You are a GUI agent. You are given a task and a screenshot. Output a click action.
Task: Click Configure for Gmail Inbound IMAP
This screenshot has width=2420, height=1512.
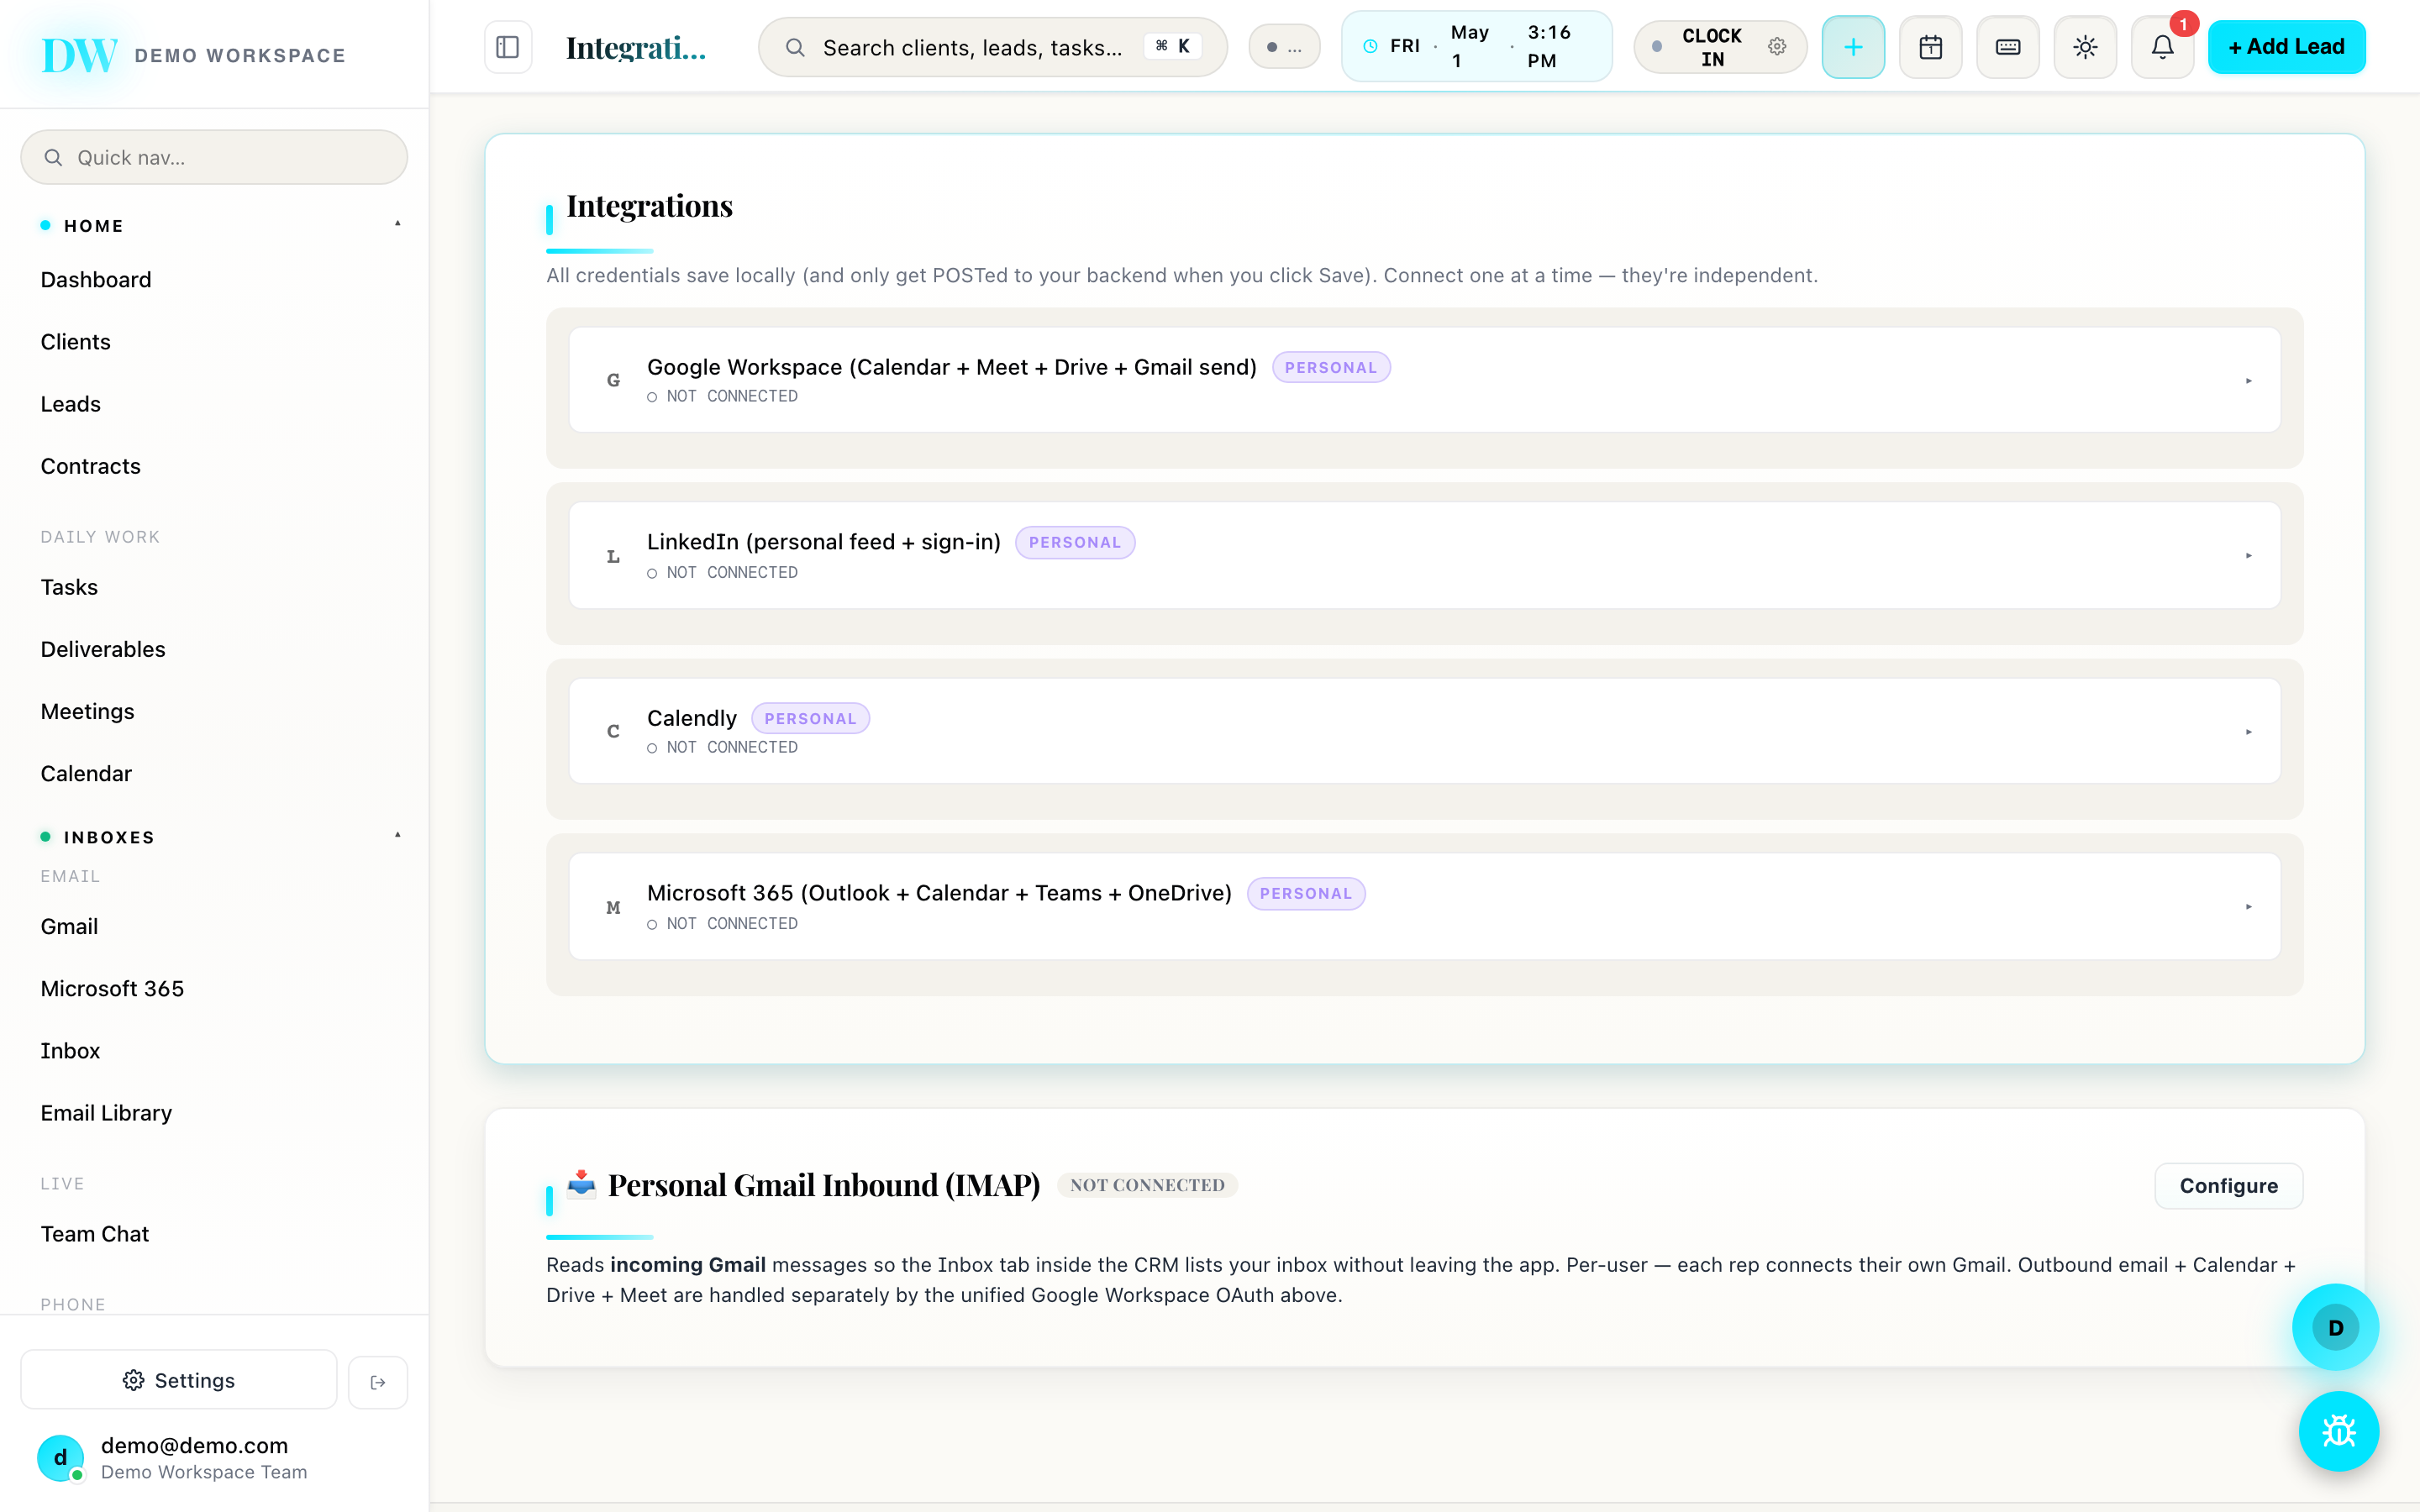[2228, 1186]
